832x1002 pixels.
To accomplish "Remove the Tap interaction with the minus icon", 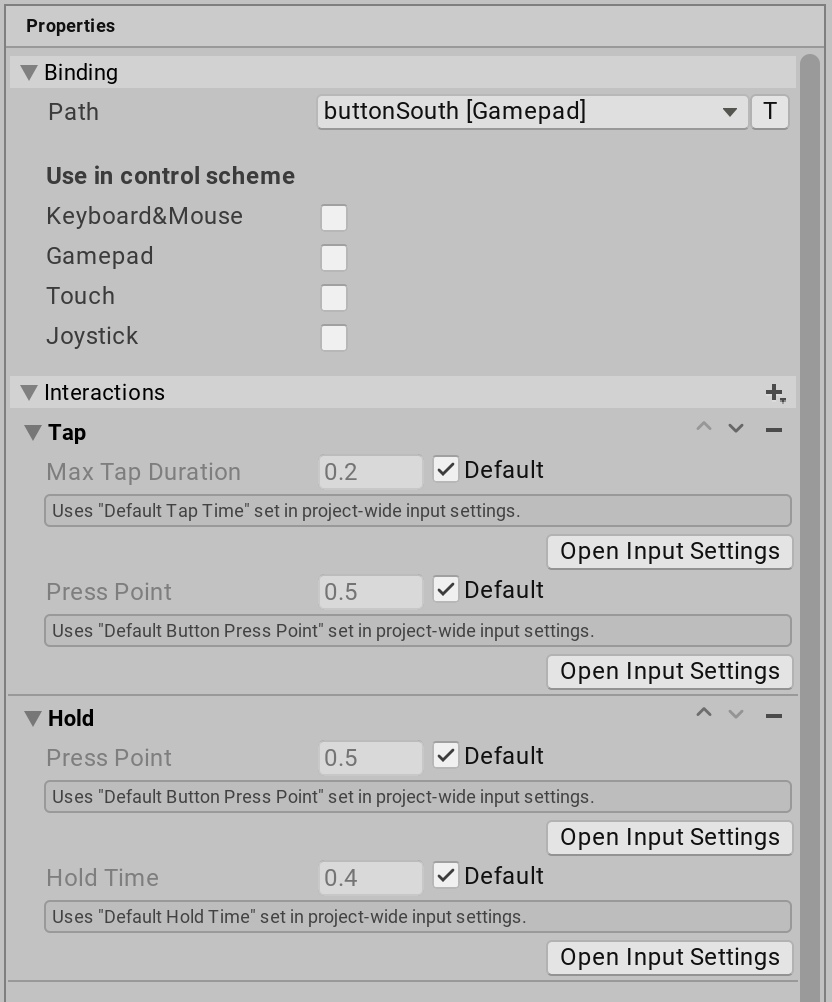I will tap(775, 428).
